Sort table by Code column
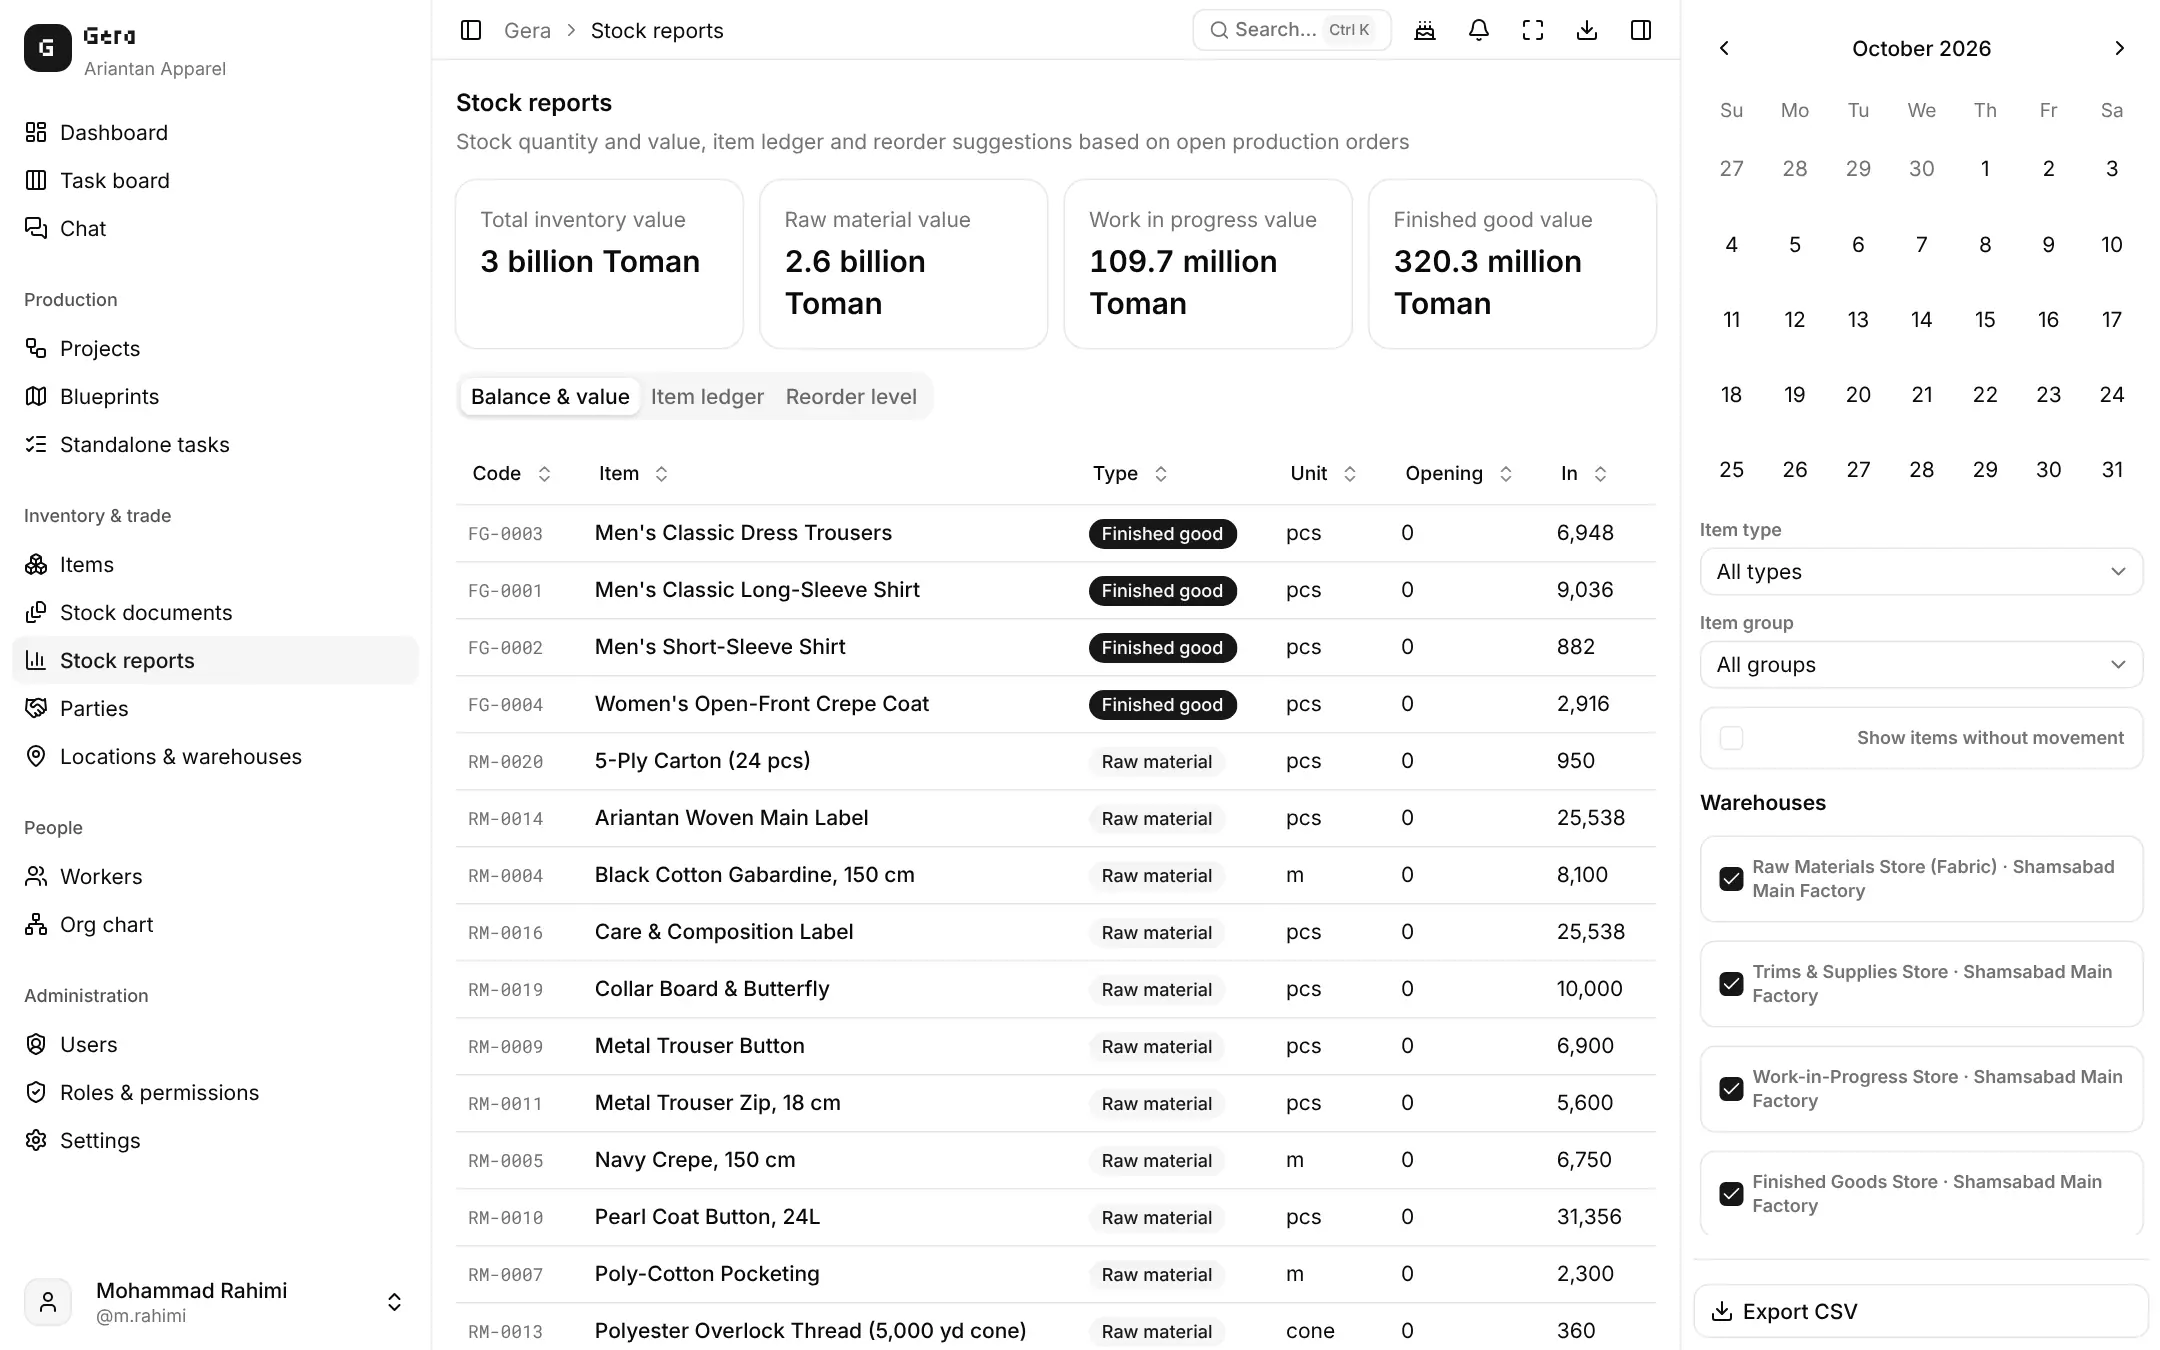The image size is (2160, 1350). coord(511,474)
